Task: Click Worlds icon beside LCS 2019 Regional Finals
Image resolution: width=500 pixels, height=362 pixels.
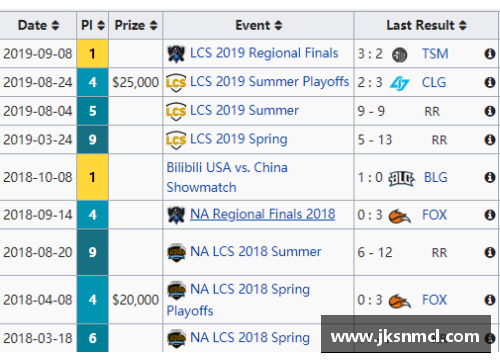Action: [x=176, y=54]
